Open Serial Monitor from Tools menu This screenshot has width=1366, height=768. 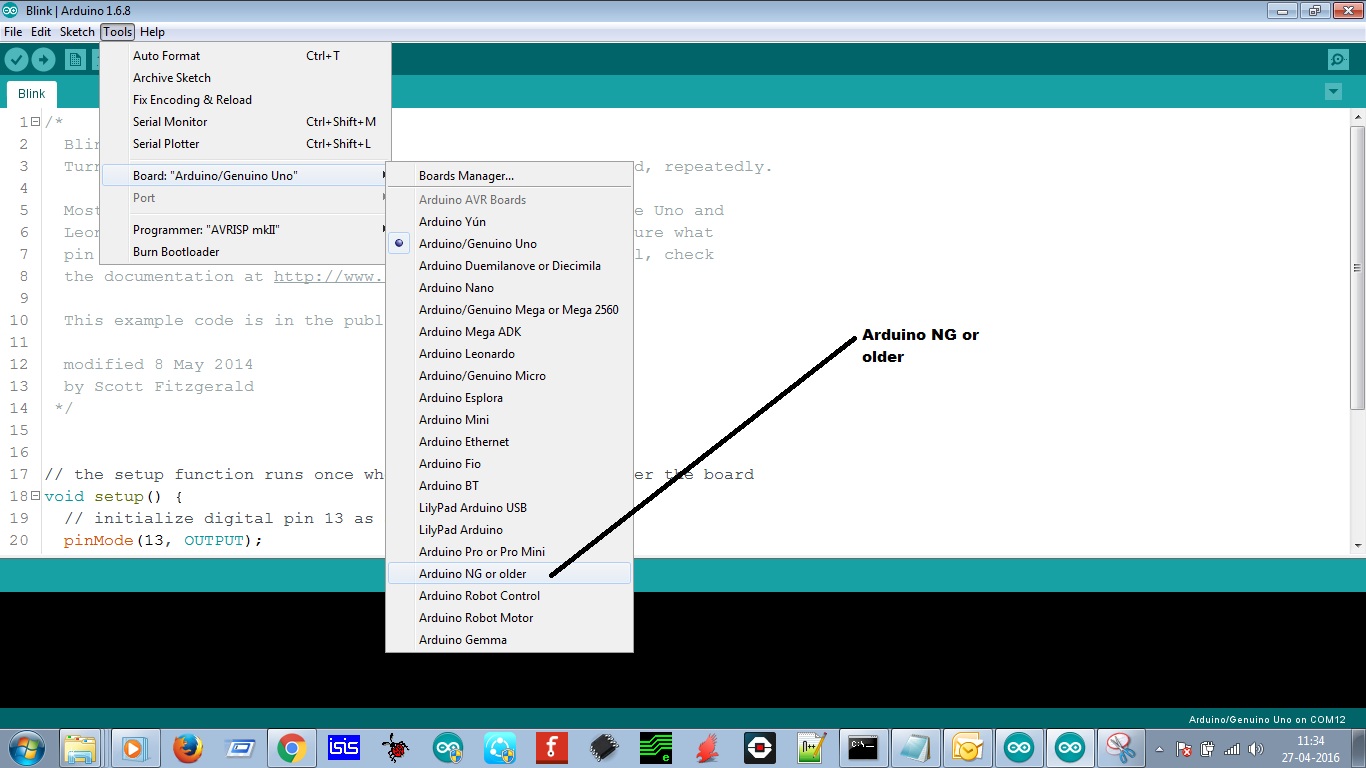[x=245, y=122]
